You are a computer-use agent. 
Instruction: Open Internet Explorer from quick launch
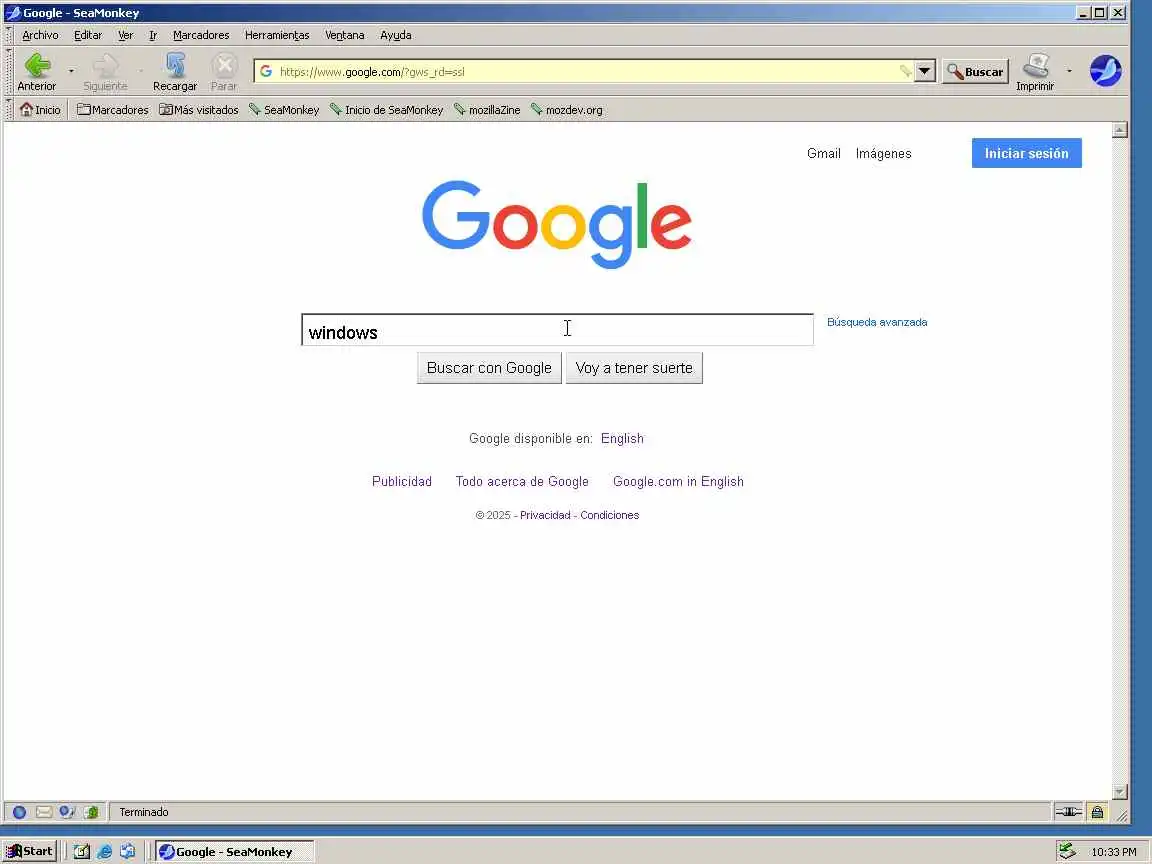(x=104, y=852)
